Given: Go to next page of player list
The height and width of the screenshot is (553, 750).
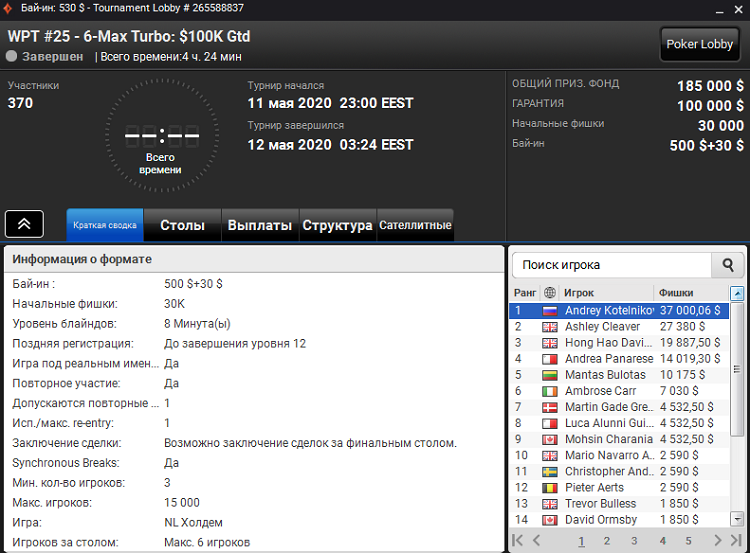Looking at the screenshot, I should coord(717,541).
